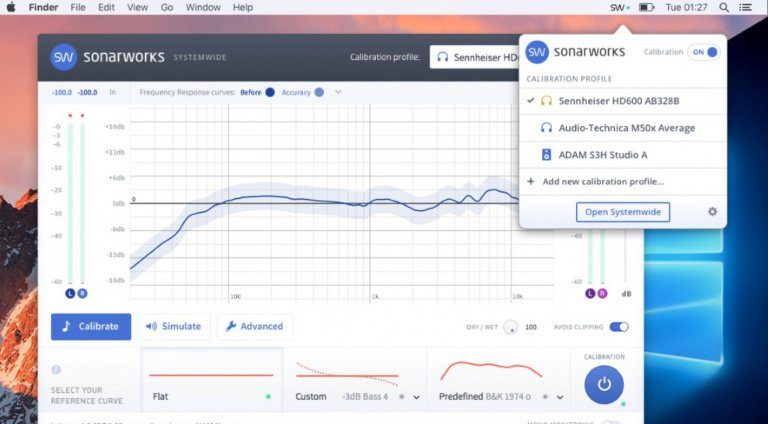The width and height of the screenshot is (768, 424).
Task: Click headphone icon beside Audio-Technica M50x
Action: click(546, 128)
